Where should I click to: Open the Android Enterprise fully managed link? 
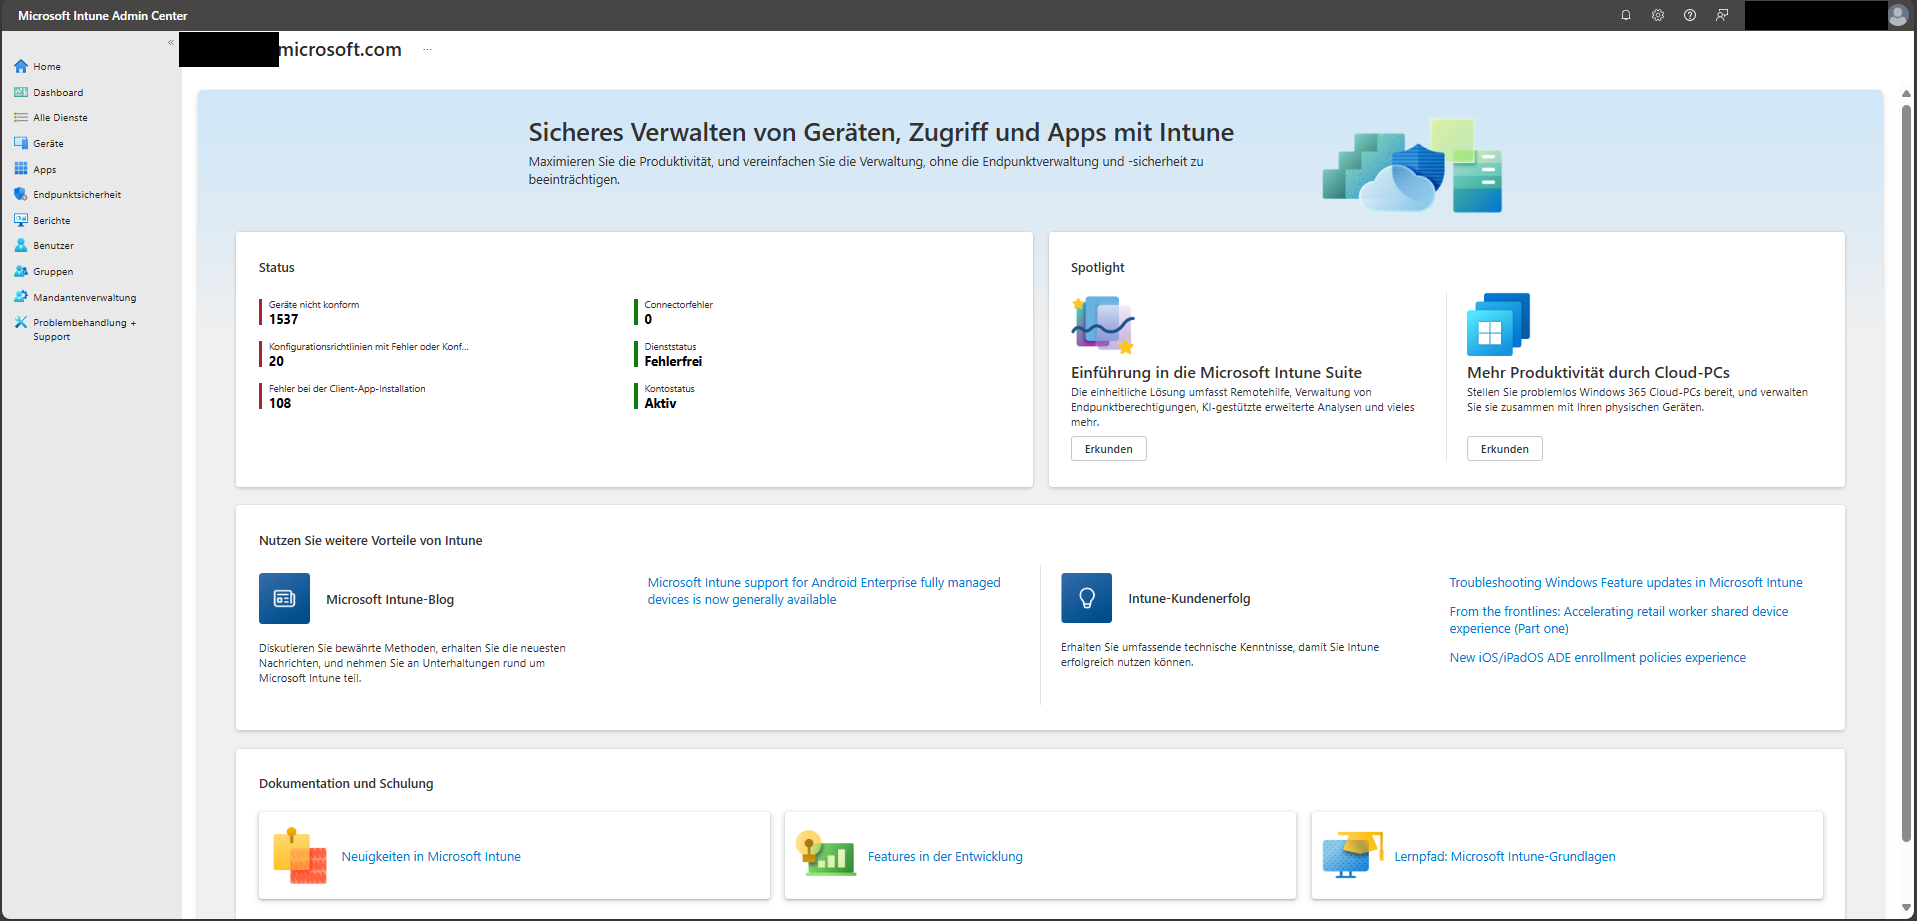pos(824,591)
